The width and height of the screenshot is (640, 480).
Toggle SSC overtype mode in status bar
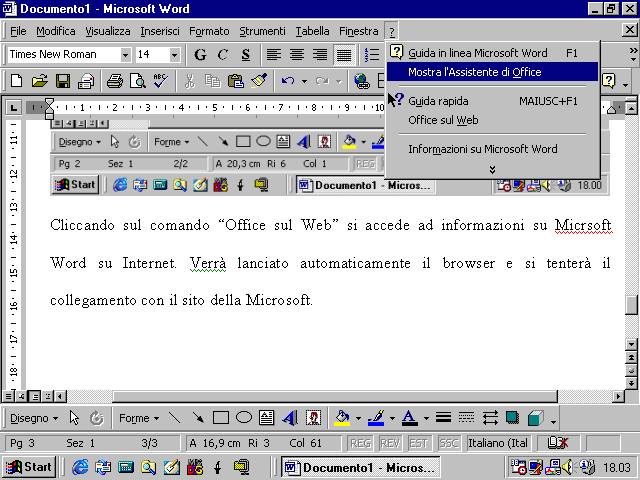(x=448, y=443)
